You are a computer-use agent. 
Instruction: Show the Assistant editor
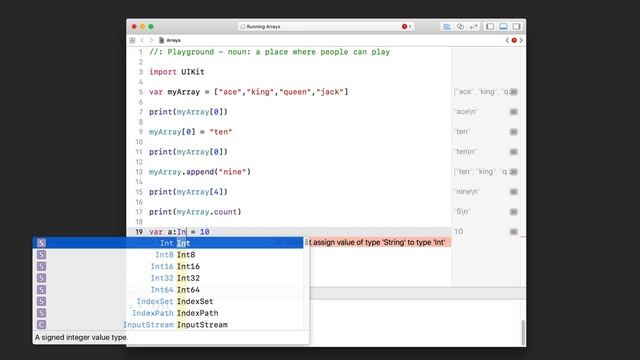[x=460, y=27]
